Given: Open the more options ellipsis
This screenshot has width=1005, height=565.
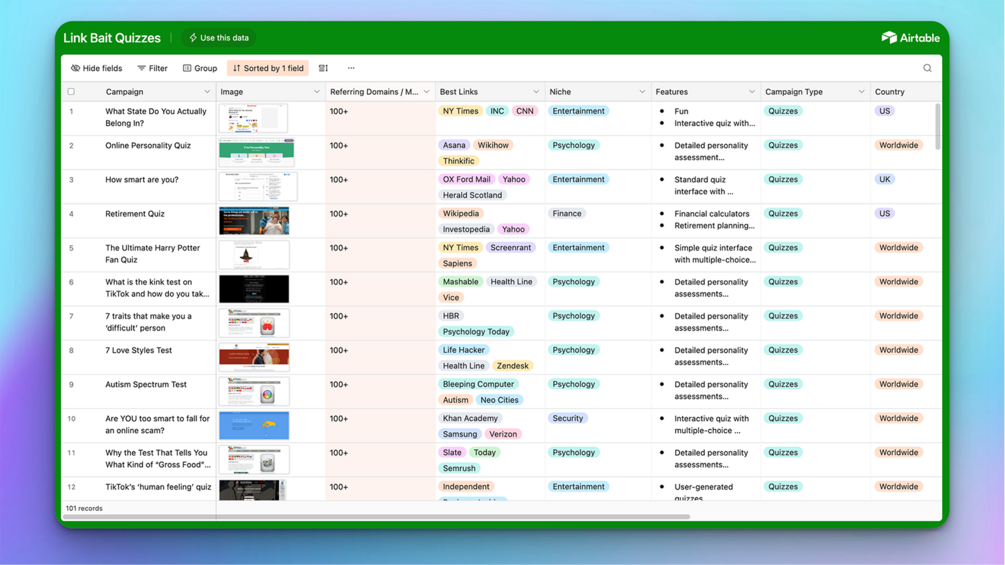Looking at the screenshot, I should (351, 68).
